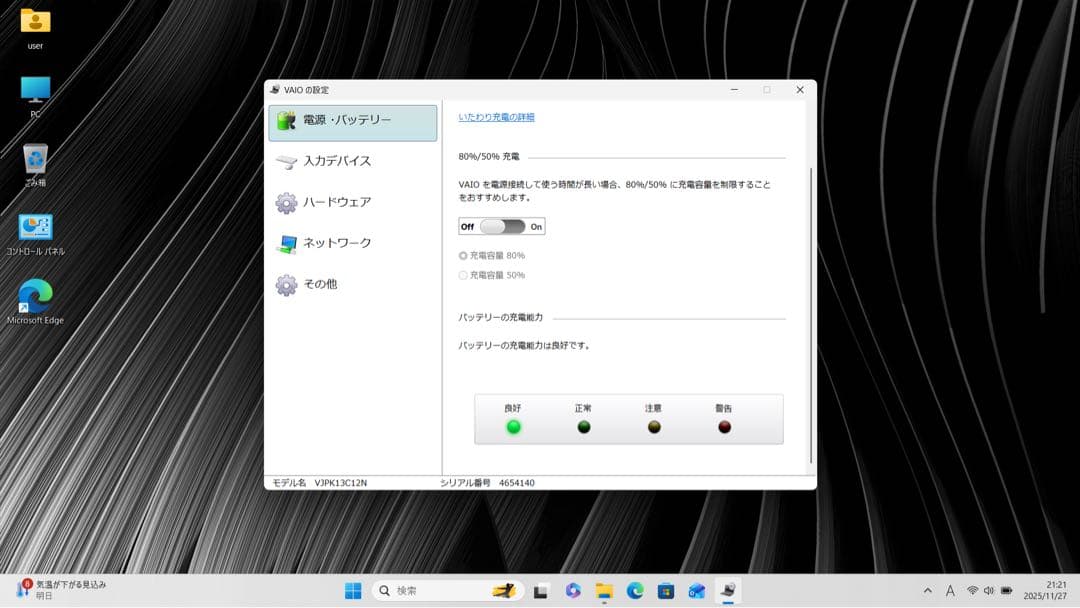Open ハードウェア settings via its gear icon
Screen dimensions: 1080x608
coord(288,201)
